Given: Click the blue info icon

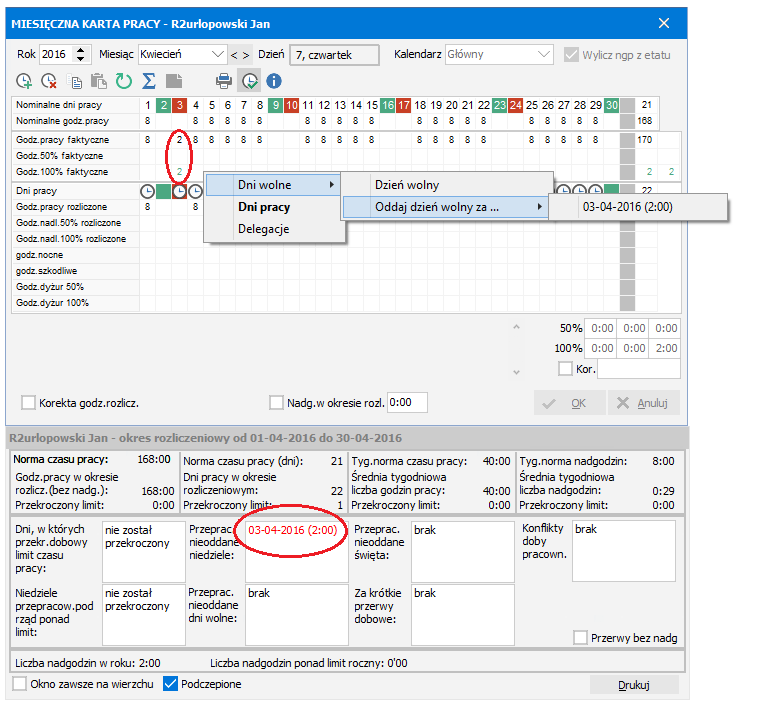Looking at the screenshot, I should 273,81.
